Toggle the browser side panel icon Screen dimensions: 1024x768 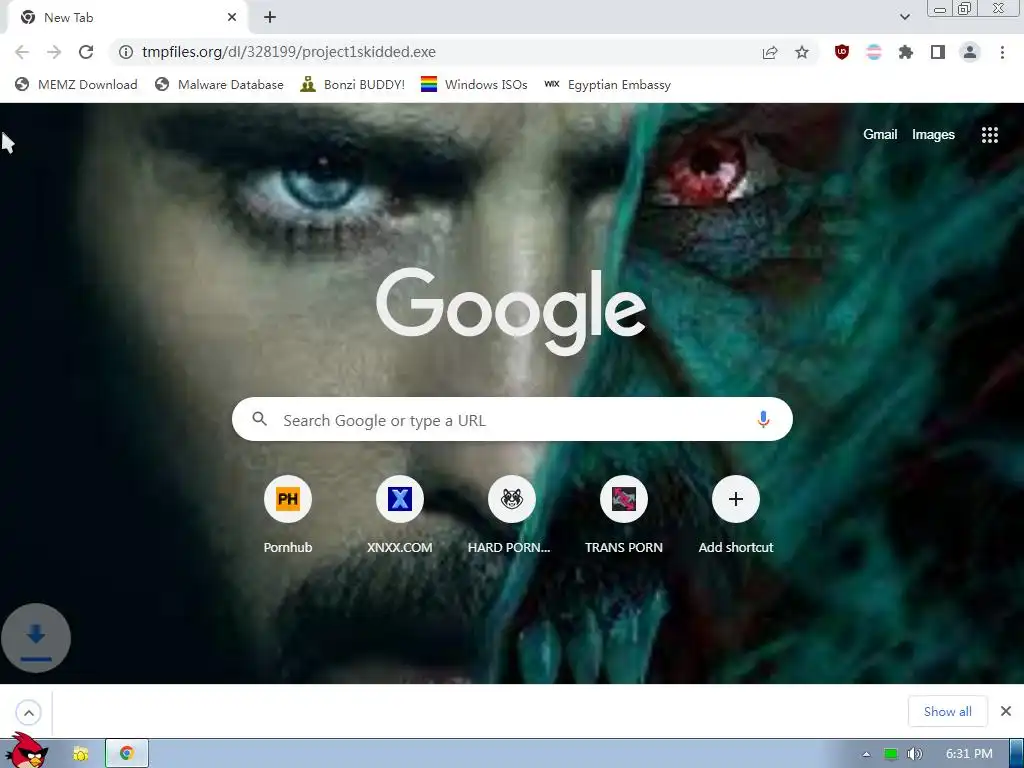(x=938, y=52)
